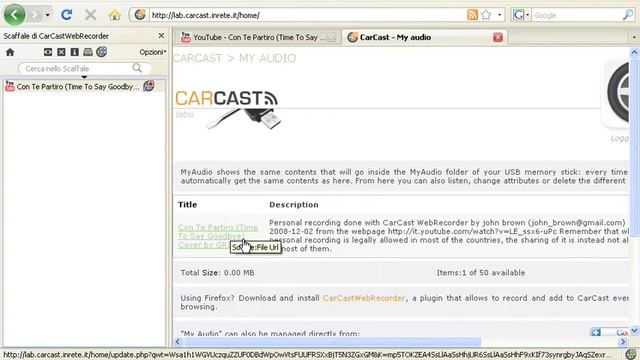The image size is (640, 360).
Task: Click the Total Size: 0.00 MB text
Action: point(217,272)
